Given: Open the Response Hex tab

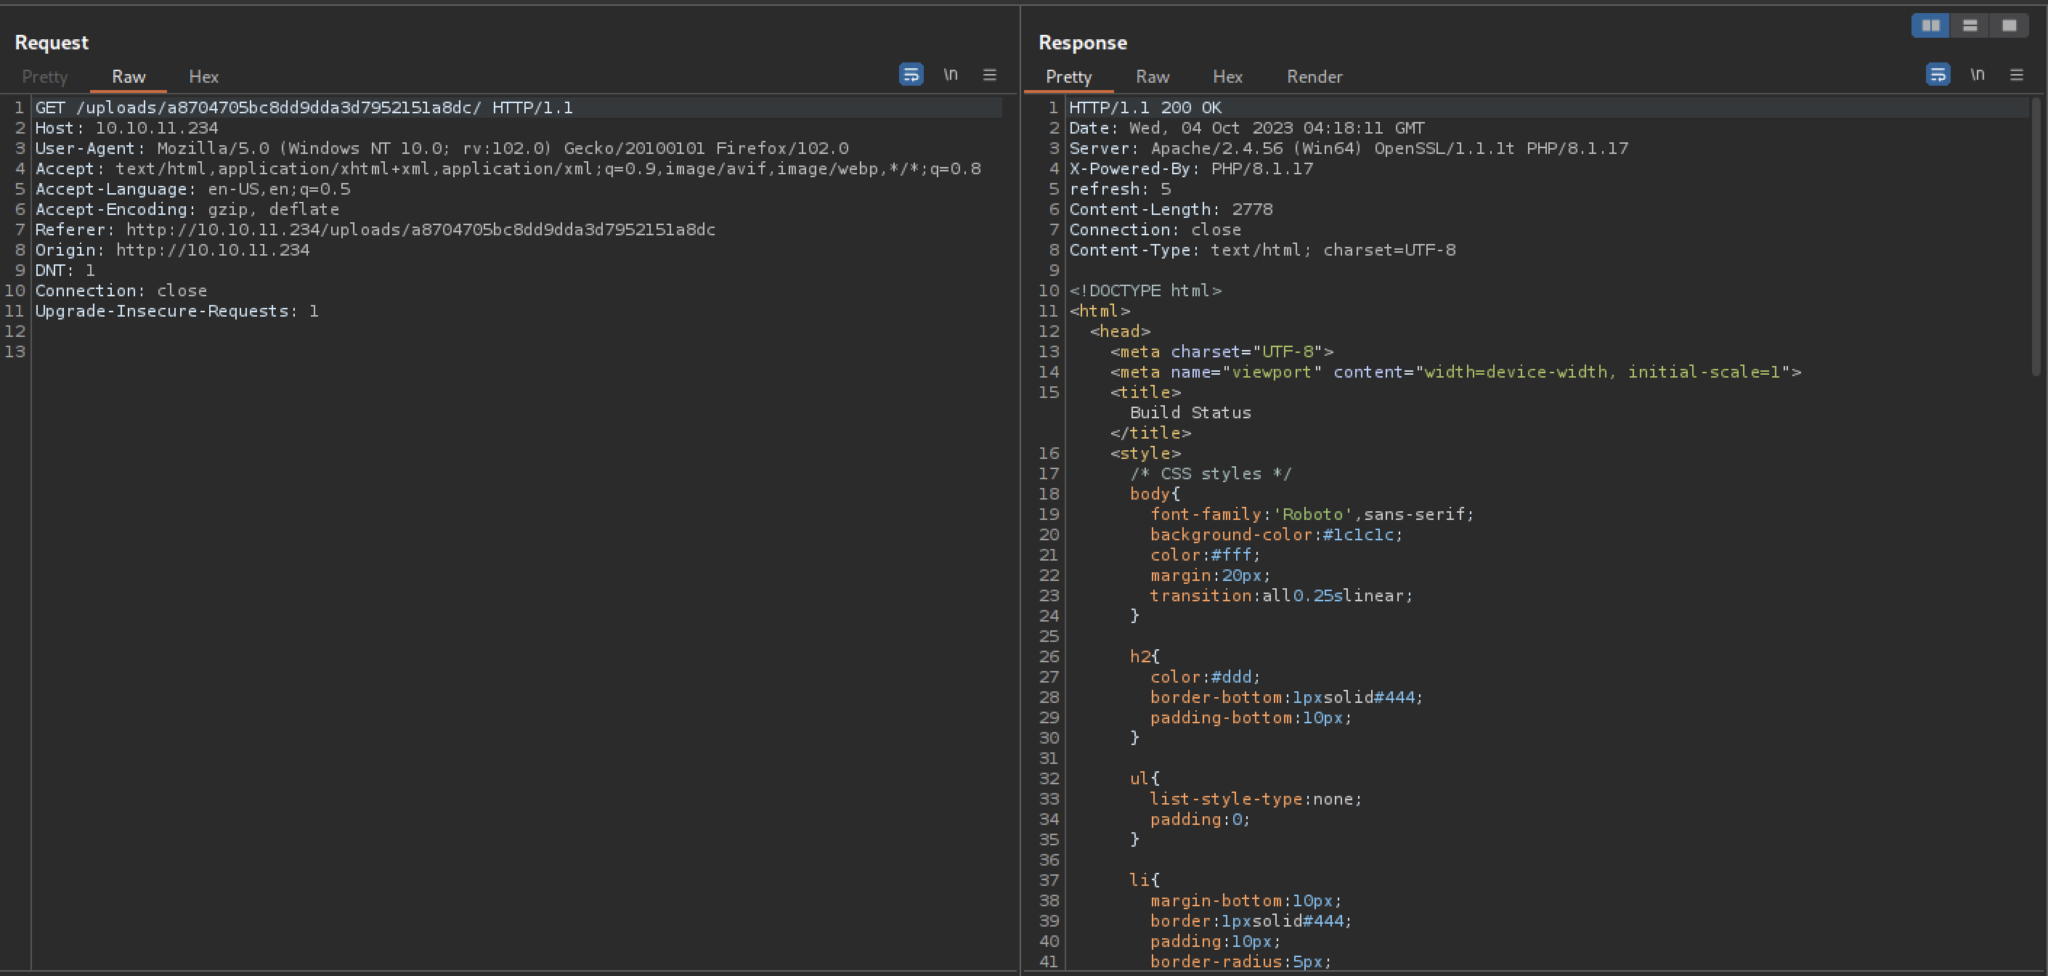Looking at the screenshot, I should pos(1228,77).
